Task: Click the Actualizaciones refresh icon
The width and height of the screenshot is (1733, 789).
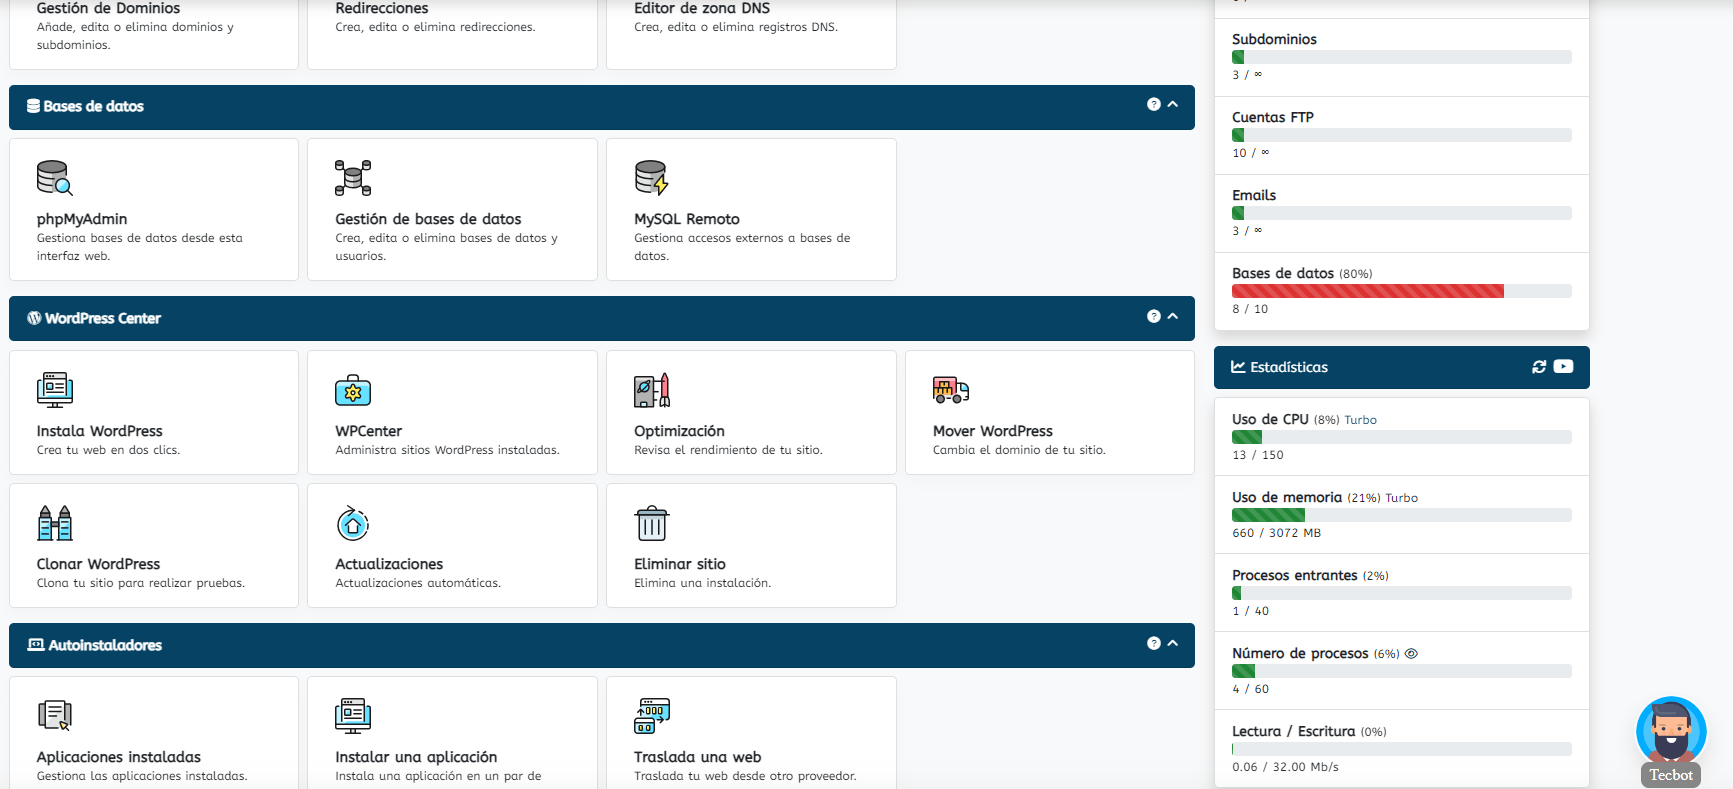Action: [x=353, y=523]
